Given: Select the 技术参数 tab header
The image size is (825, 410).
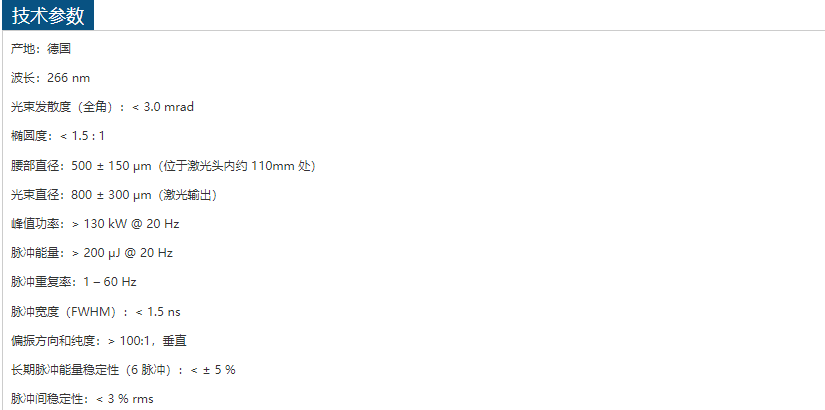Looking at the screenshot, I should click(48, 16).
